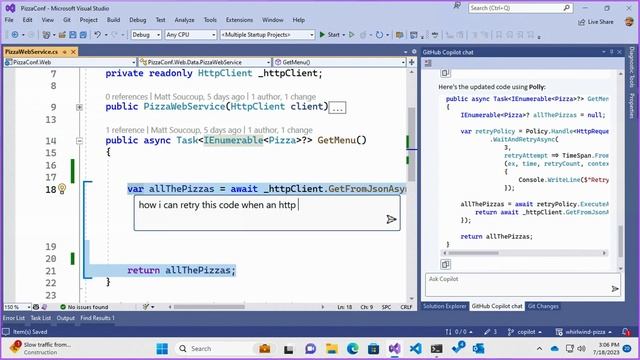The width and height of the screenshot is (640, 360).
Task: Open Visual Studio Code from the taskbar
Action: pyautogui.click(x=416, y=349)
